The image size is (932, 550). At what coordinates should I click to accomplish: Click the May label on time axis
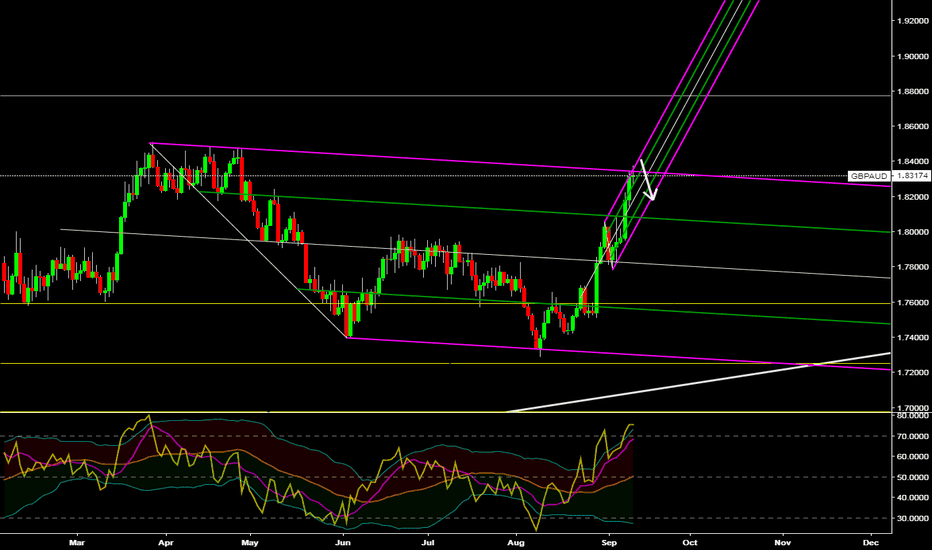pyautogui.click(x=250, y=543)
